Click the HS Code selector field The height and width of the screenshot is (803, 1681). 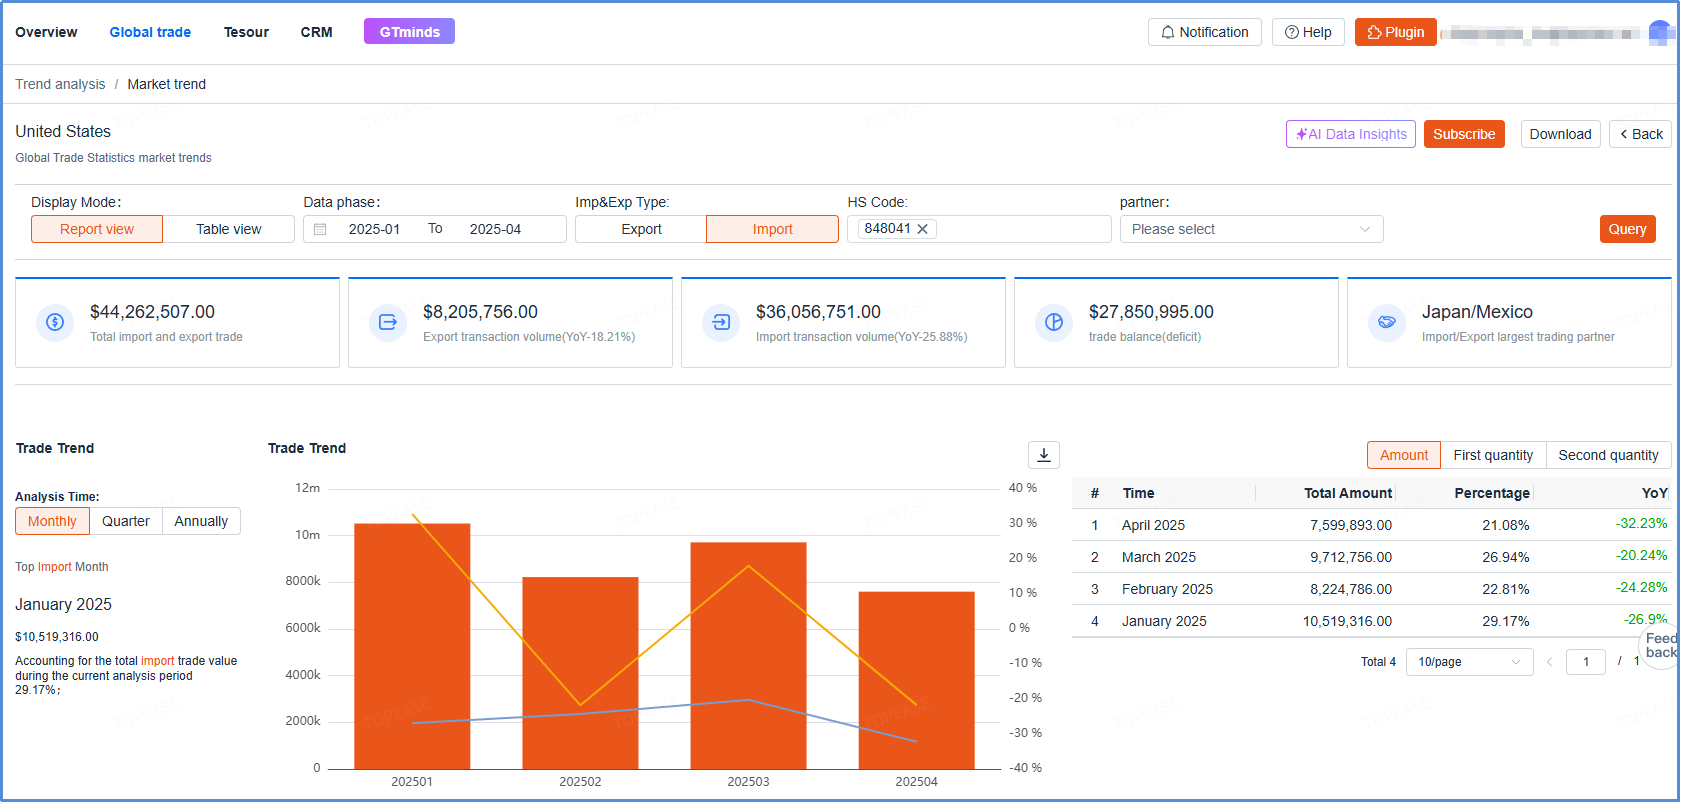pyautogui.click(x=1020, y=229)
